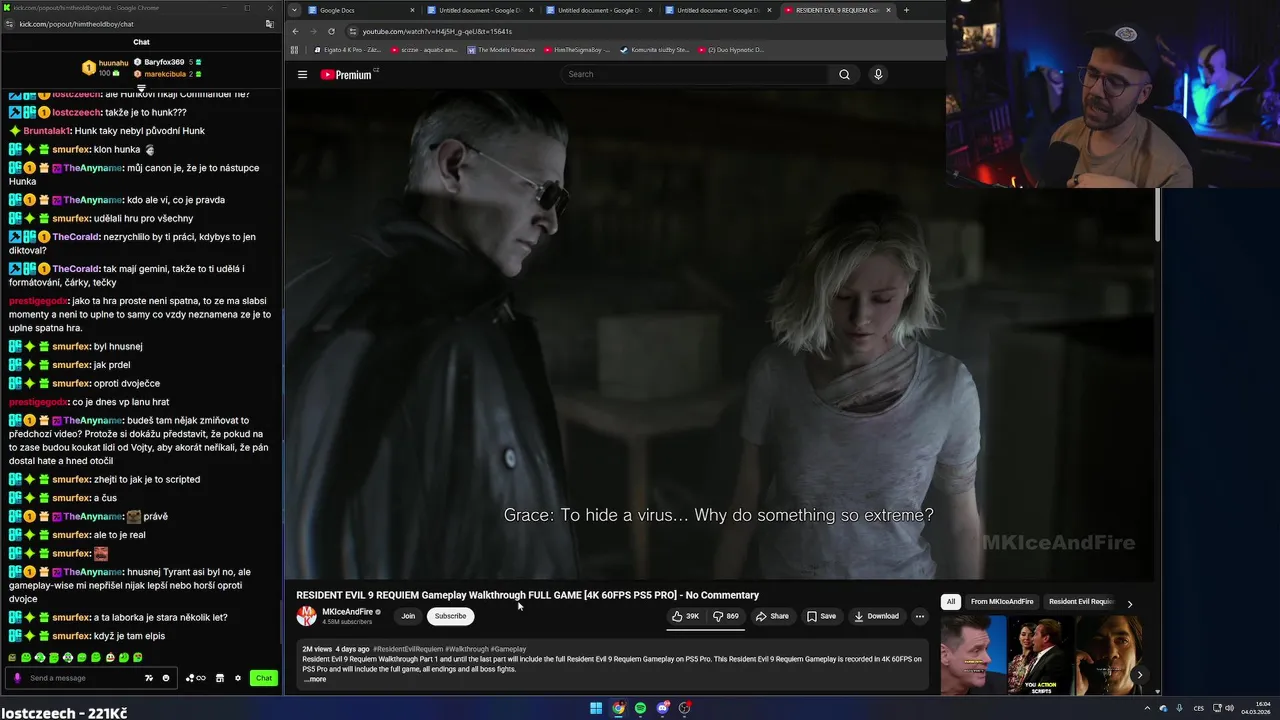The height and width of the screenshot is (720, 1280).
Task: Show hidden system tray icons chevron
Action: pyautogui.click(x=1147, y=708)
